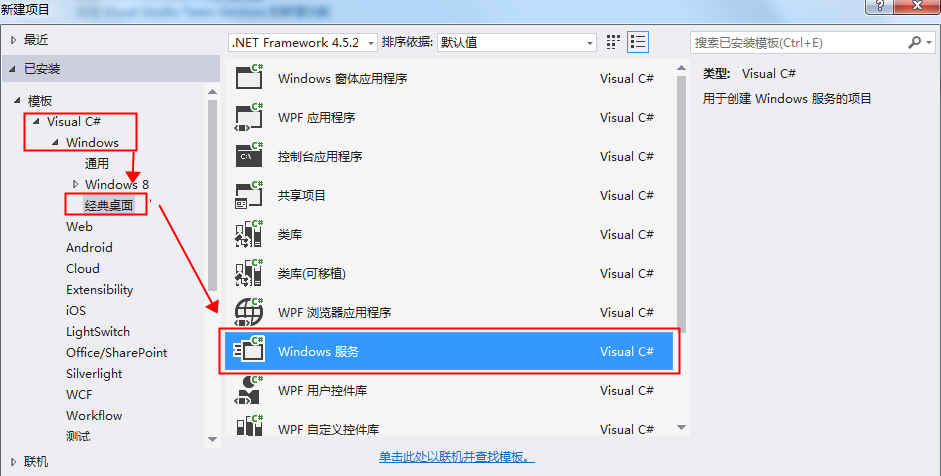Viewport: 941px width, 476px height.
Task: Pick the 控制台应用程序 console template icon
Action: tap(249, 155)
